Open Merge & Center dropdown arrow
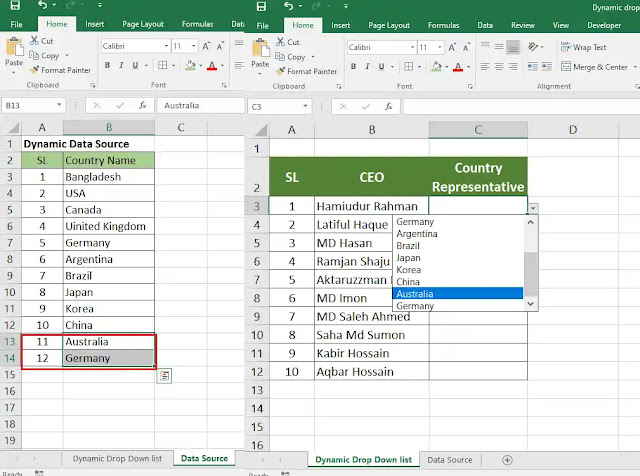Image resolution: width=640 pixels, height=476 pixels. (635, 67)
